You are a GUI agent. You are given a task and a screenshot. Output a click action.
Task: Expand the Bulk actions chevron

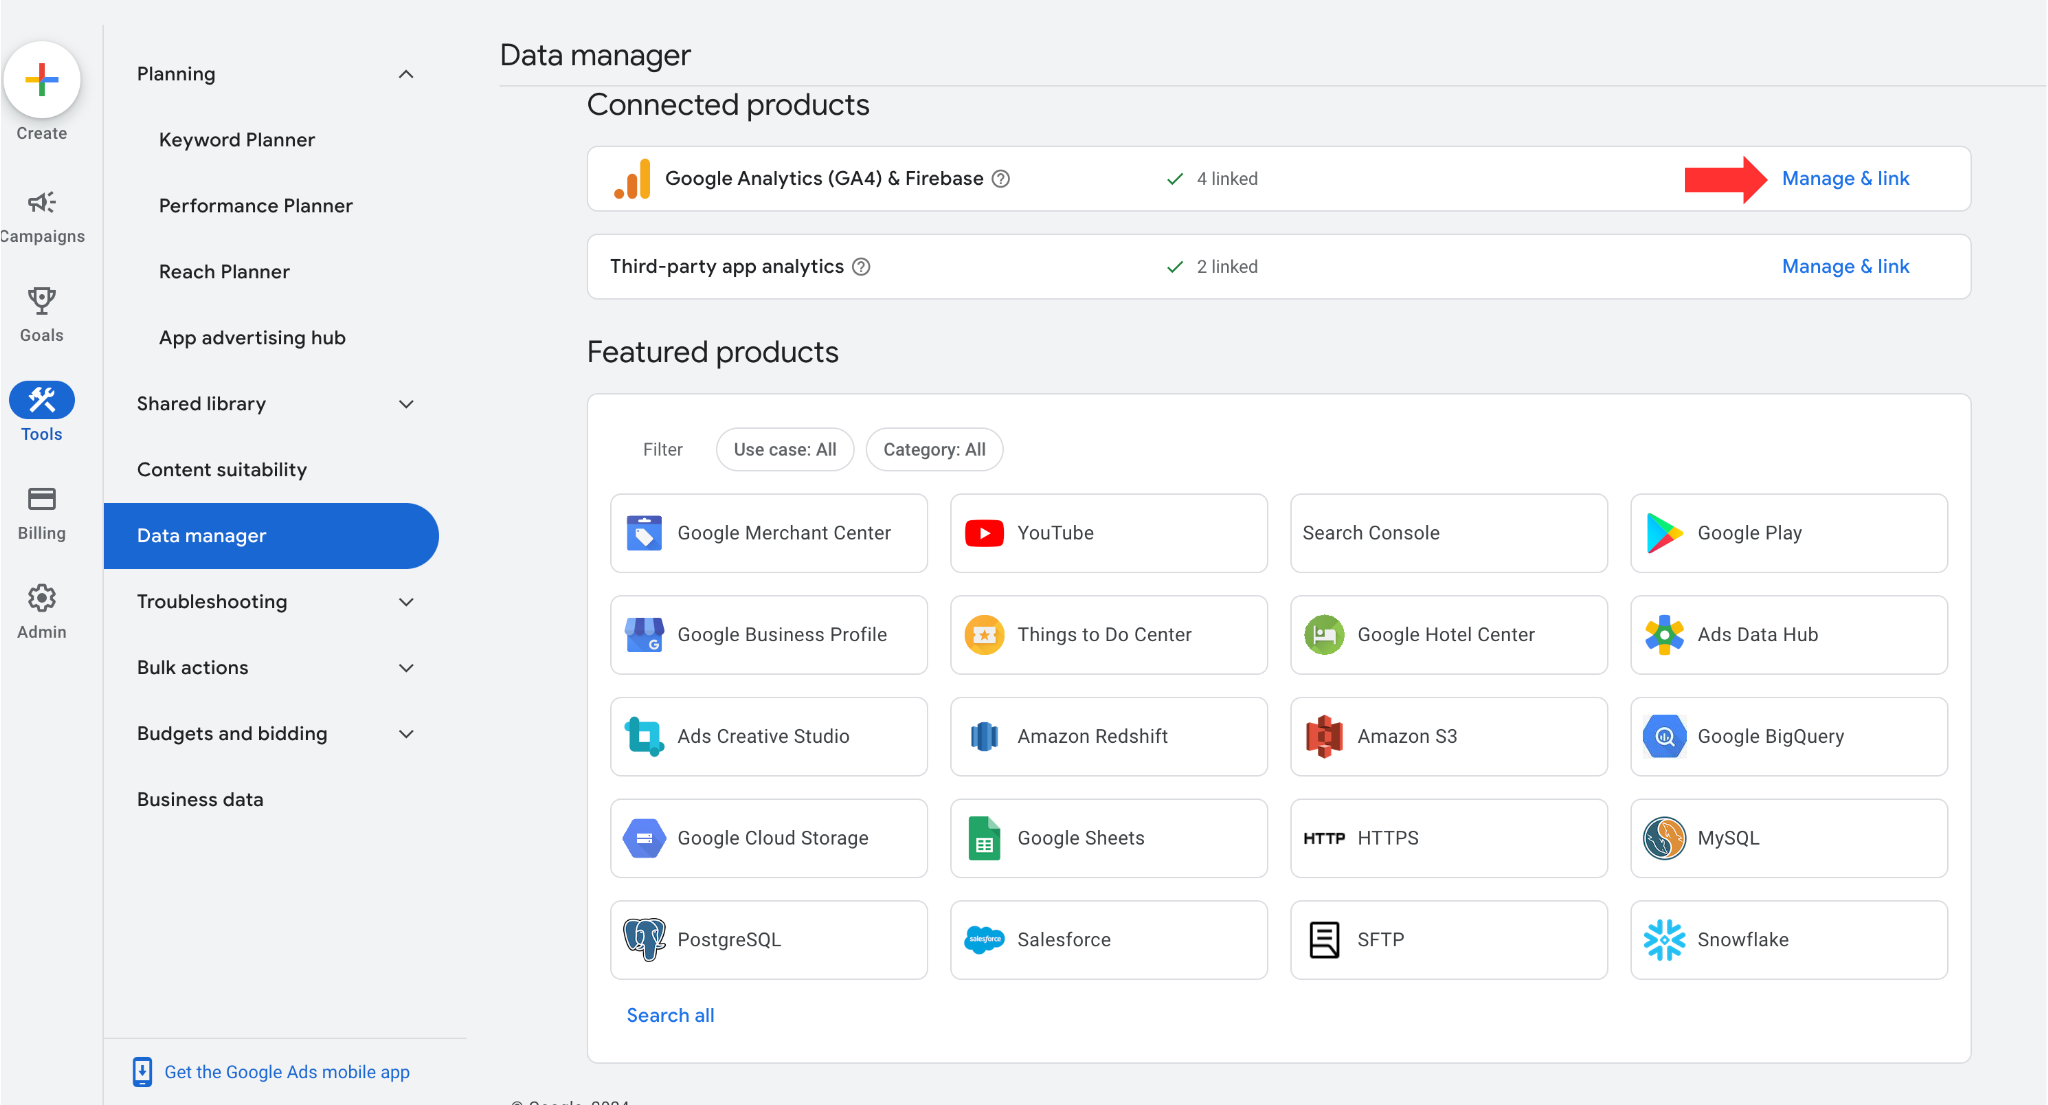(x=406, y=668)
